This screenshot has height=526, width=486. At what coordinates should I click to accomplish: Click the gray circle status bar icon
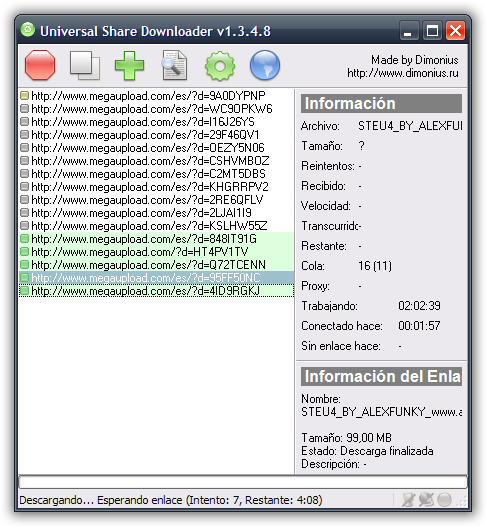(444, 499)
